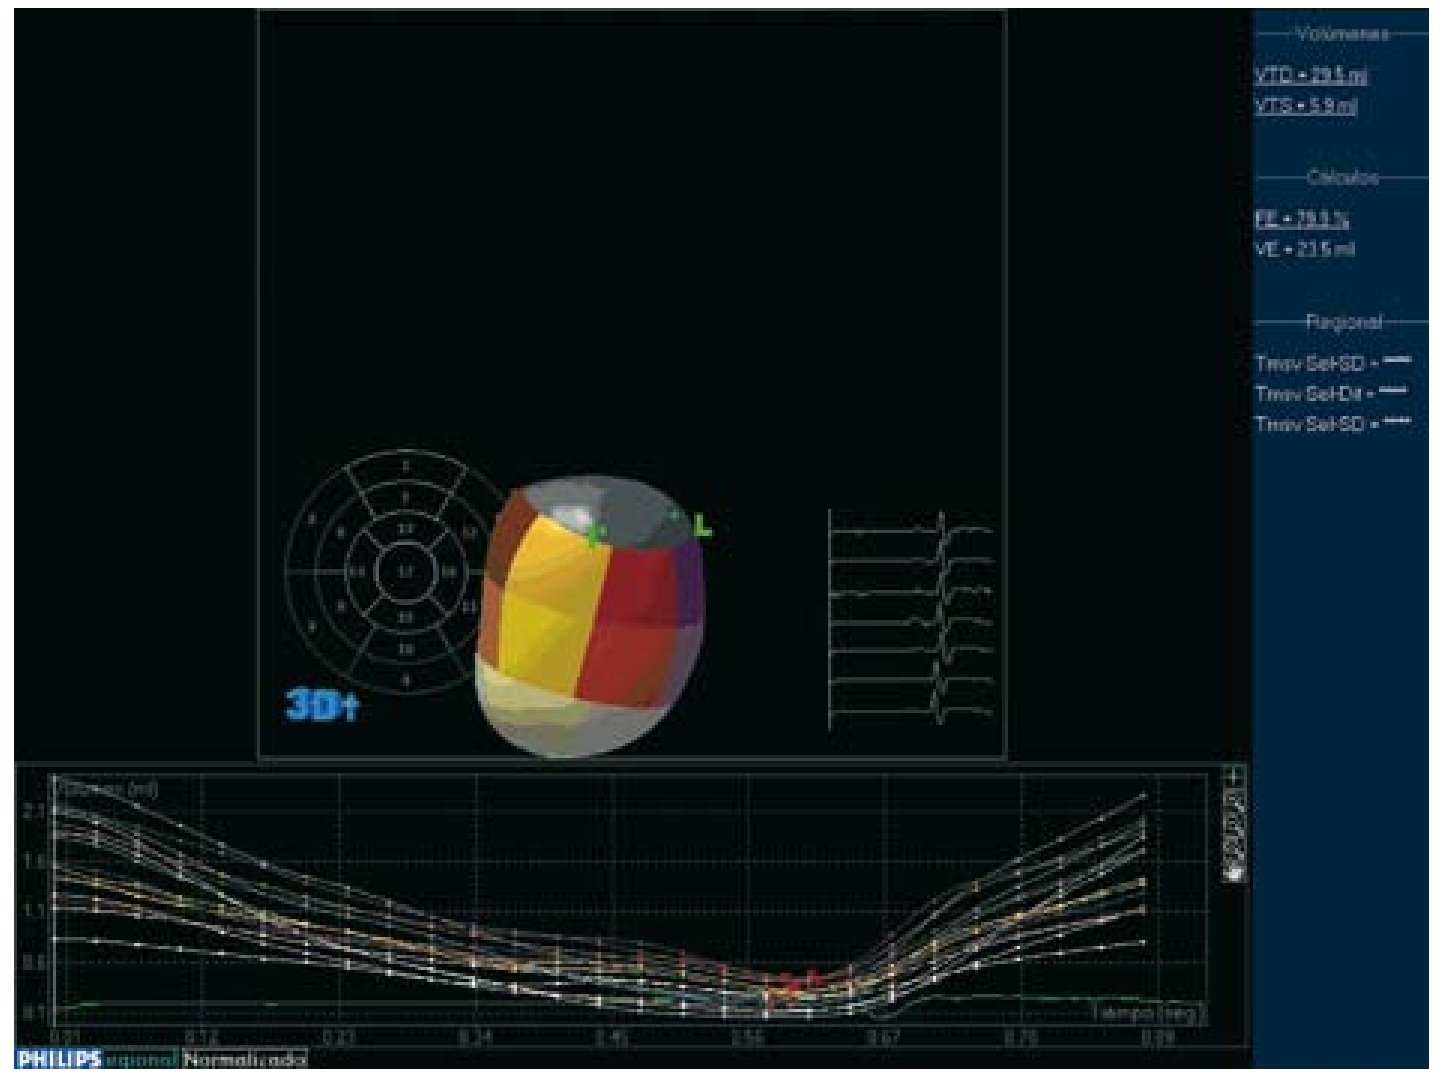
Task: Switch to the Normalizado tab
Action: click(245, 1060)
